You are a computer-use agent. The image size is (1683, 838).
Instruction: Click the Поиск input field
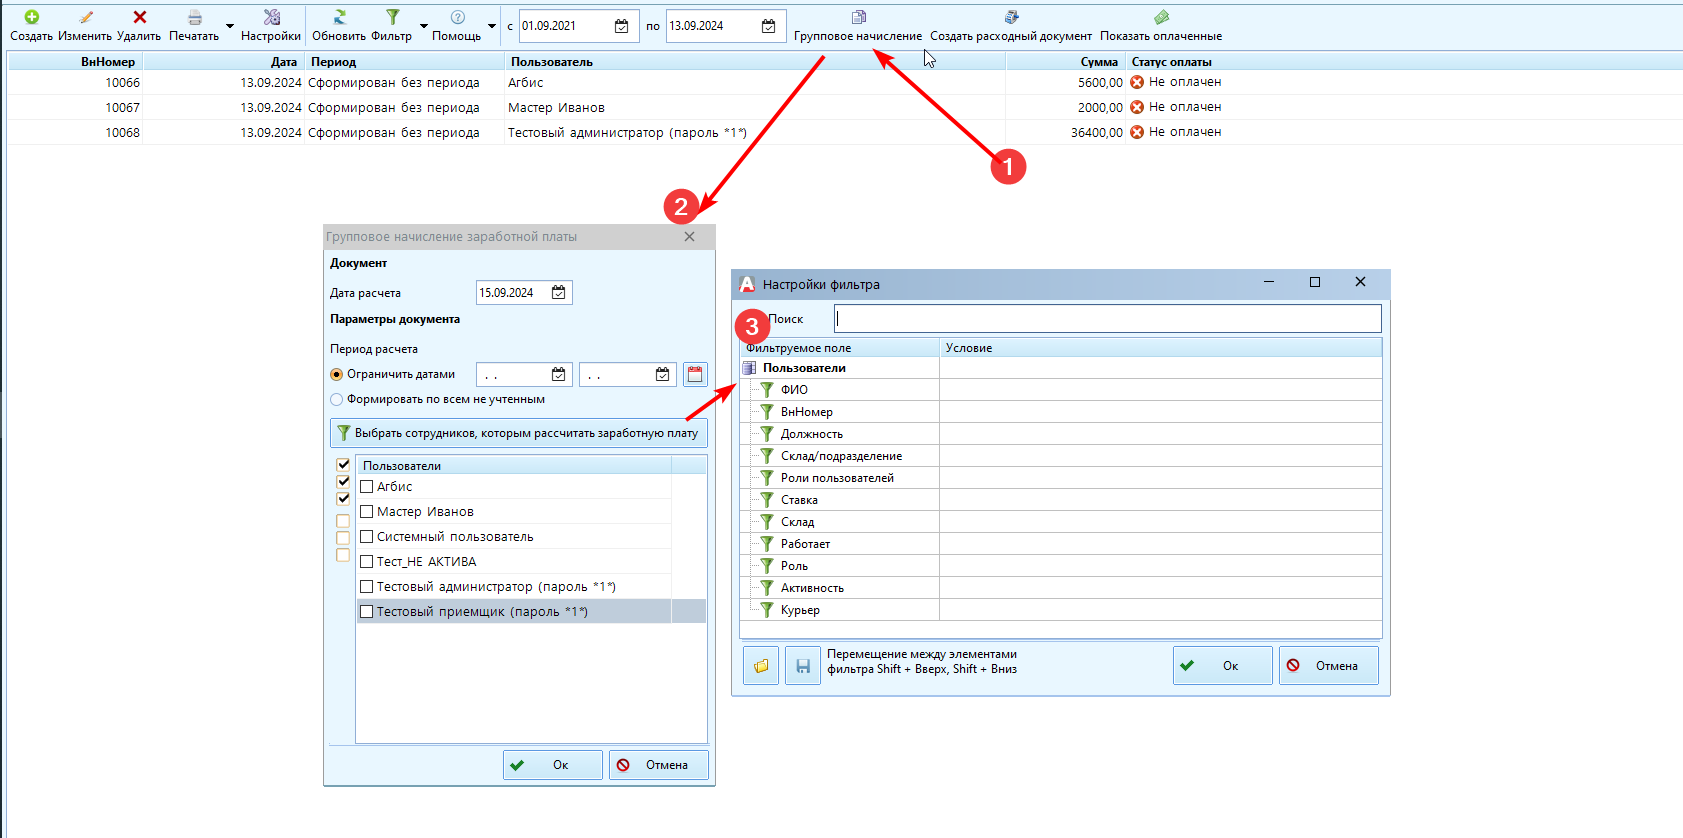(1108, 319)
